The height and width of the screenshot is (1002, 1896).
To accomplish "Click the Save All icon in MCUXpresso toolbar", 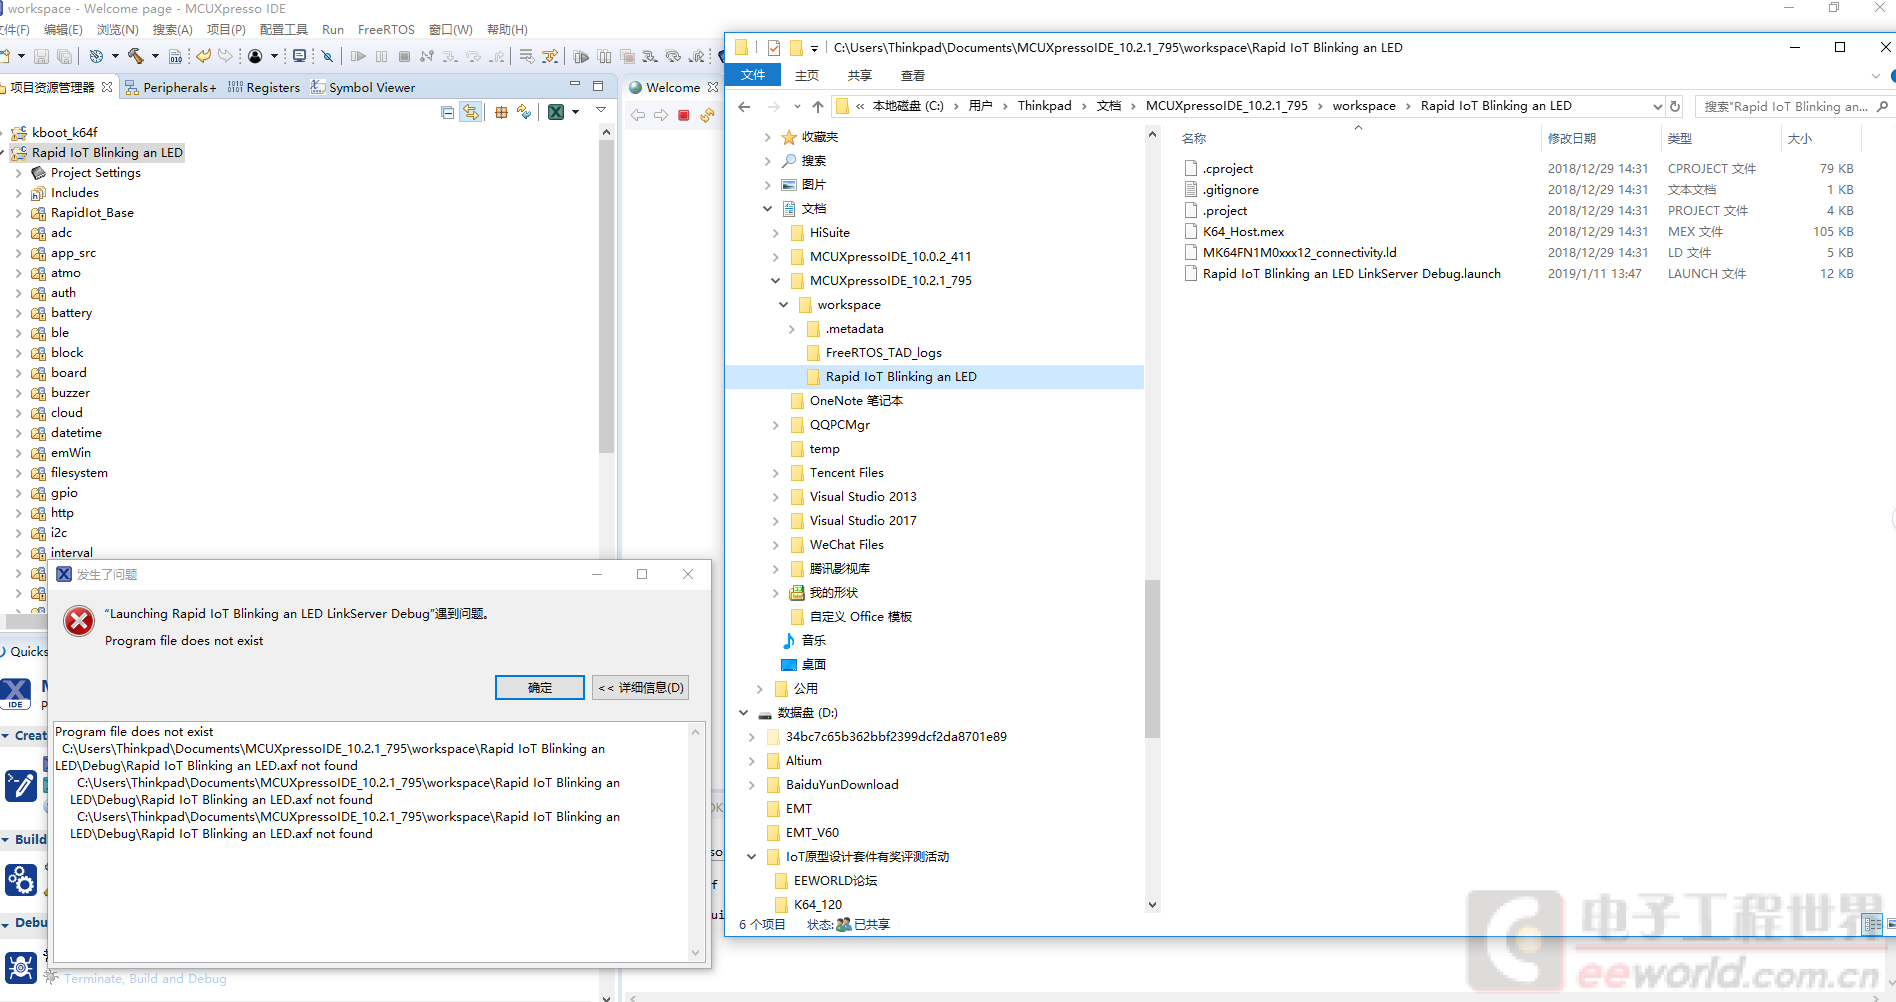I will tap(64, 57).
